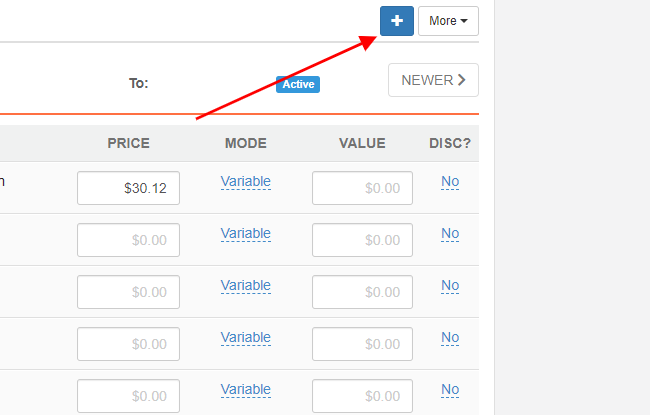Screen dimensions: 650x415
Task: Open the More dropdown menu
Action: pos(448,21)
